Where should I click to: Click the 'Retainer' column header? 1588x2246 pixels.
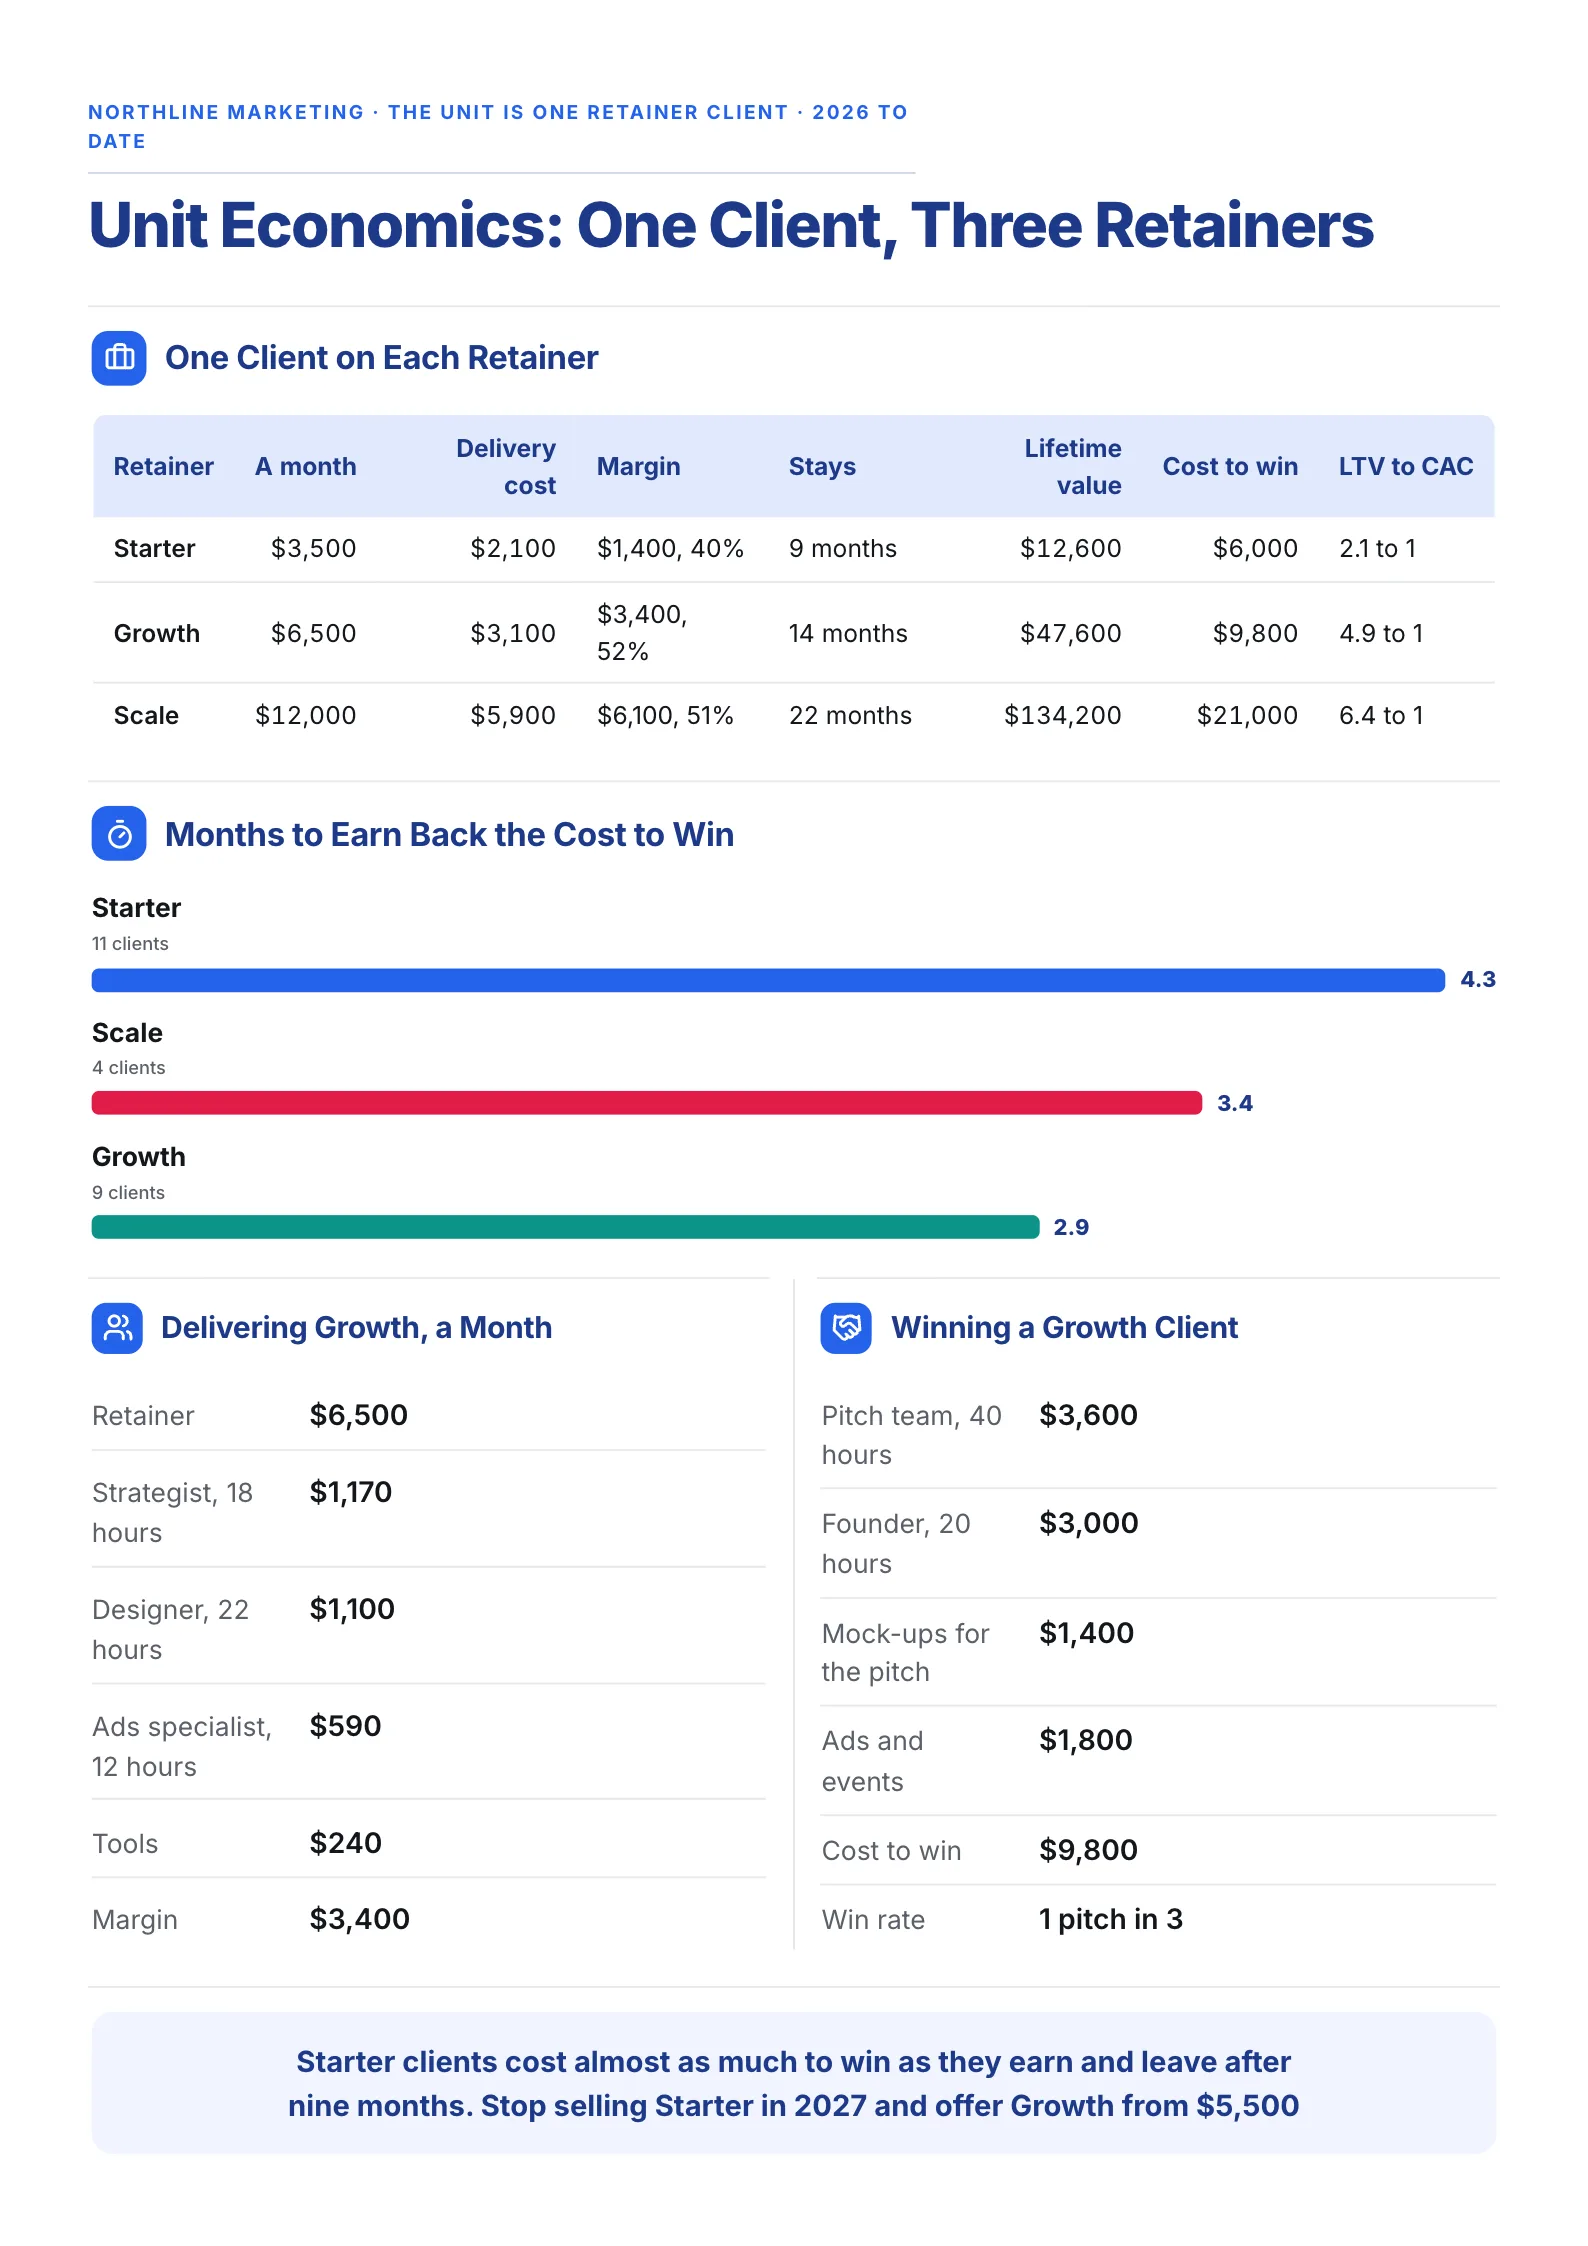pyautogui.click(x=164, y=466)
